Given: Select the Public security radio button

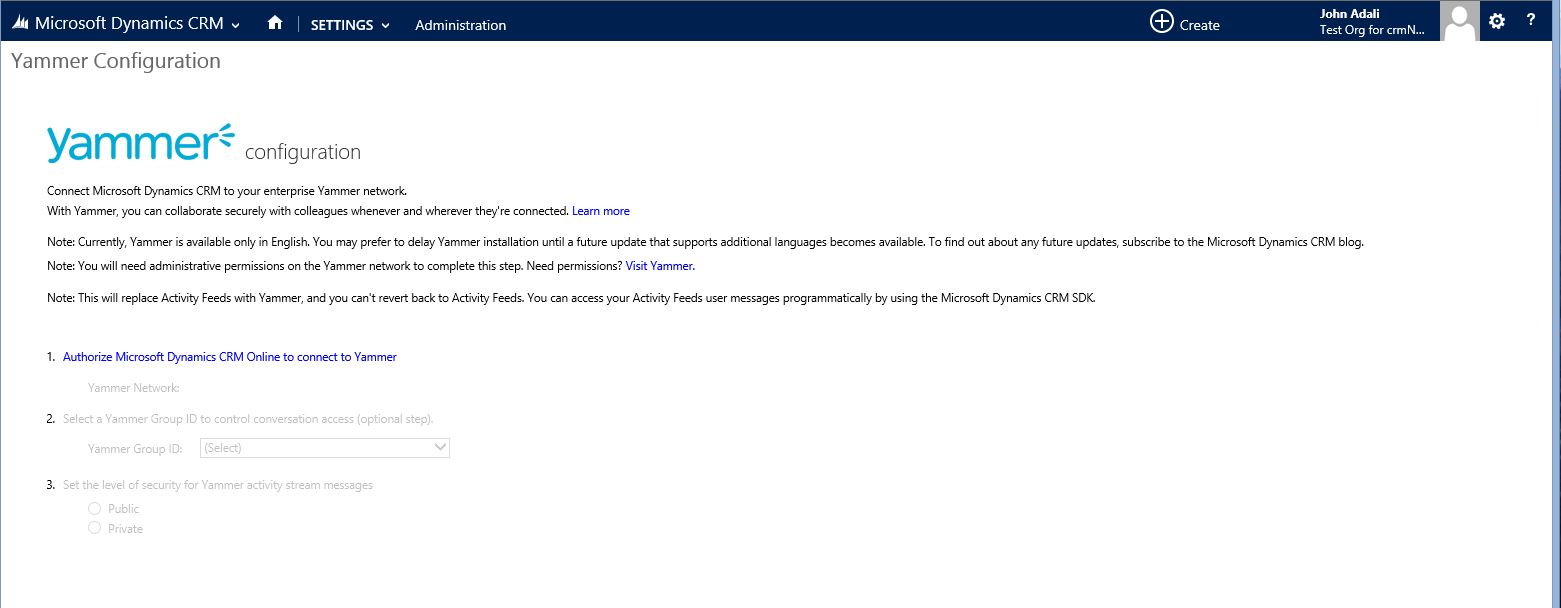Looking at the screenshot, I should pyautogui.click(x=95, y=508).
